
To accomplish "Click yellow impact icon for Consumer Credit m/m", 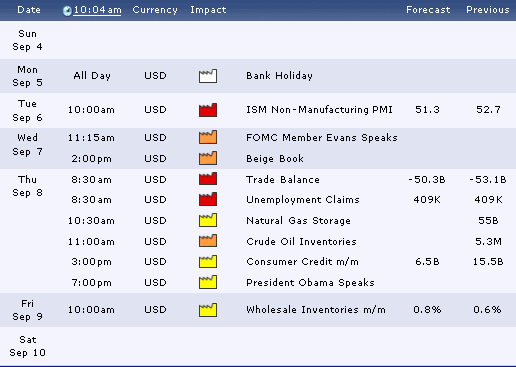I will click(x=208, y=262).
